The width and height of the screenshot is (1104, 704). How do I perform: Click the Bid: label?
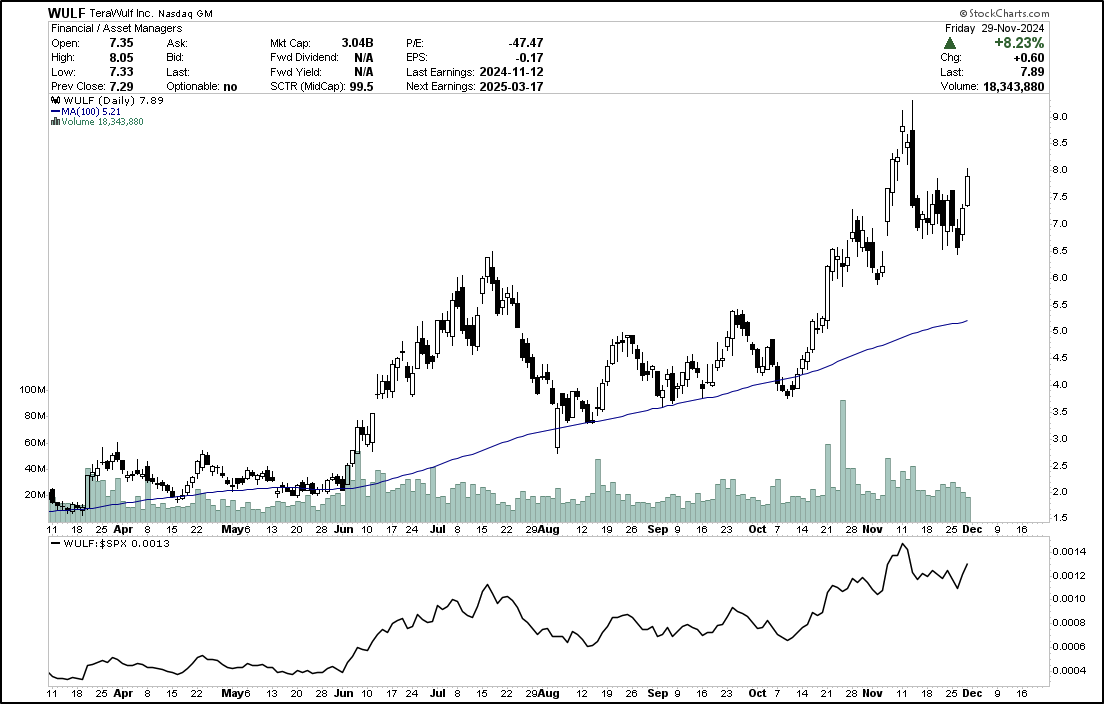175,57
